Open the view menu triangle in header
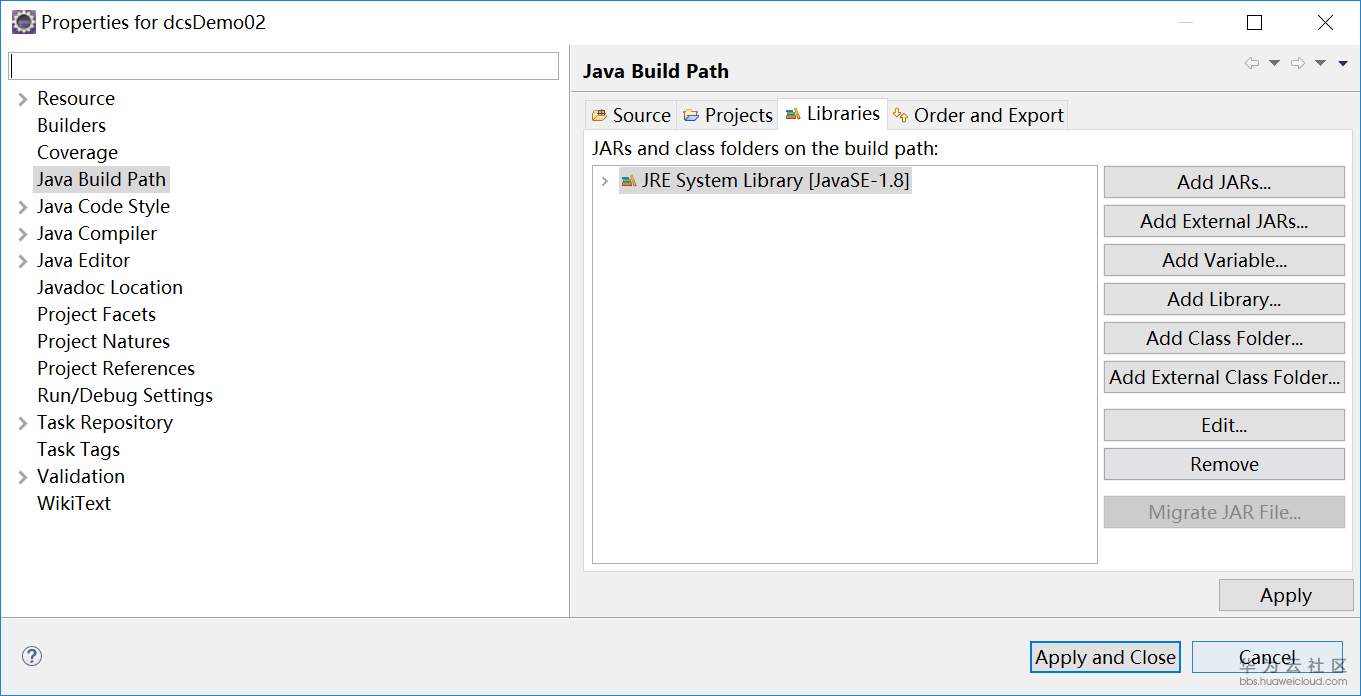Viewport: 1361px width, 696px height. 1343,63
